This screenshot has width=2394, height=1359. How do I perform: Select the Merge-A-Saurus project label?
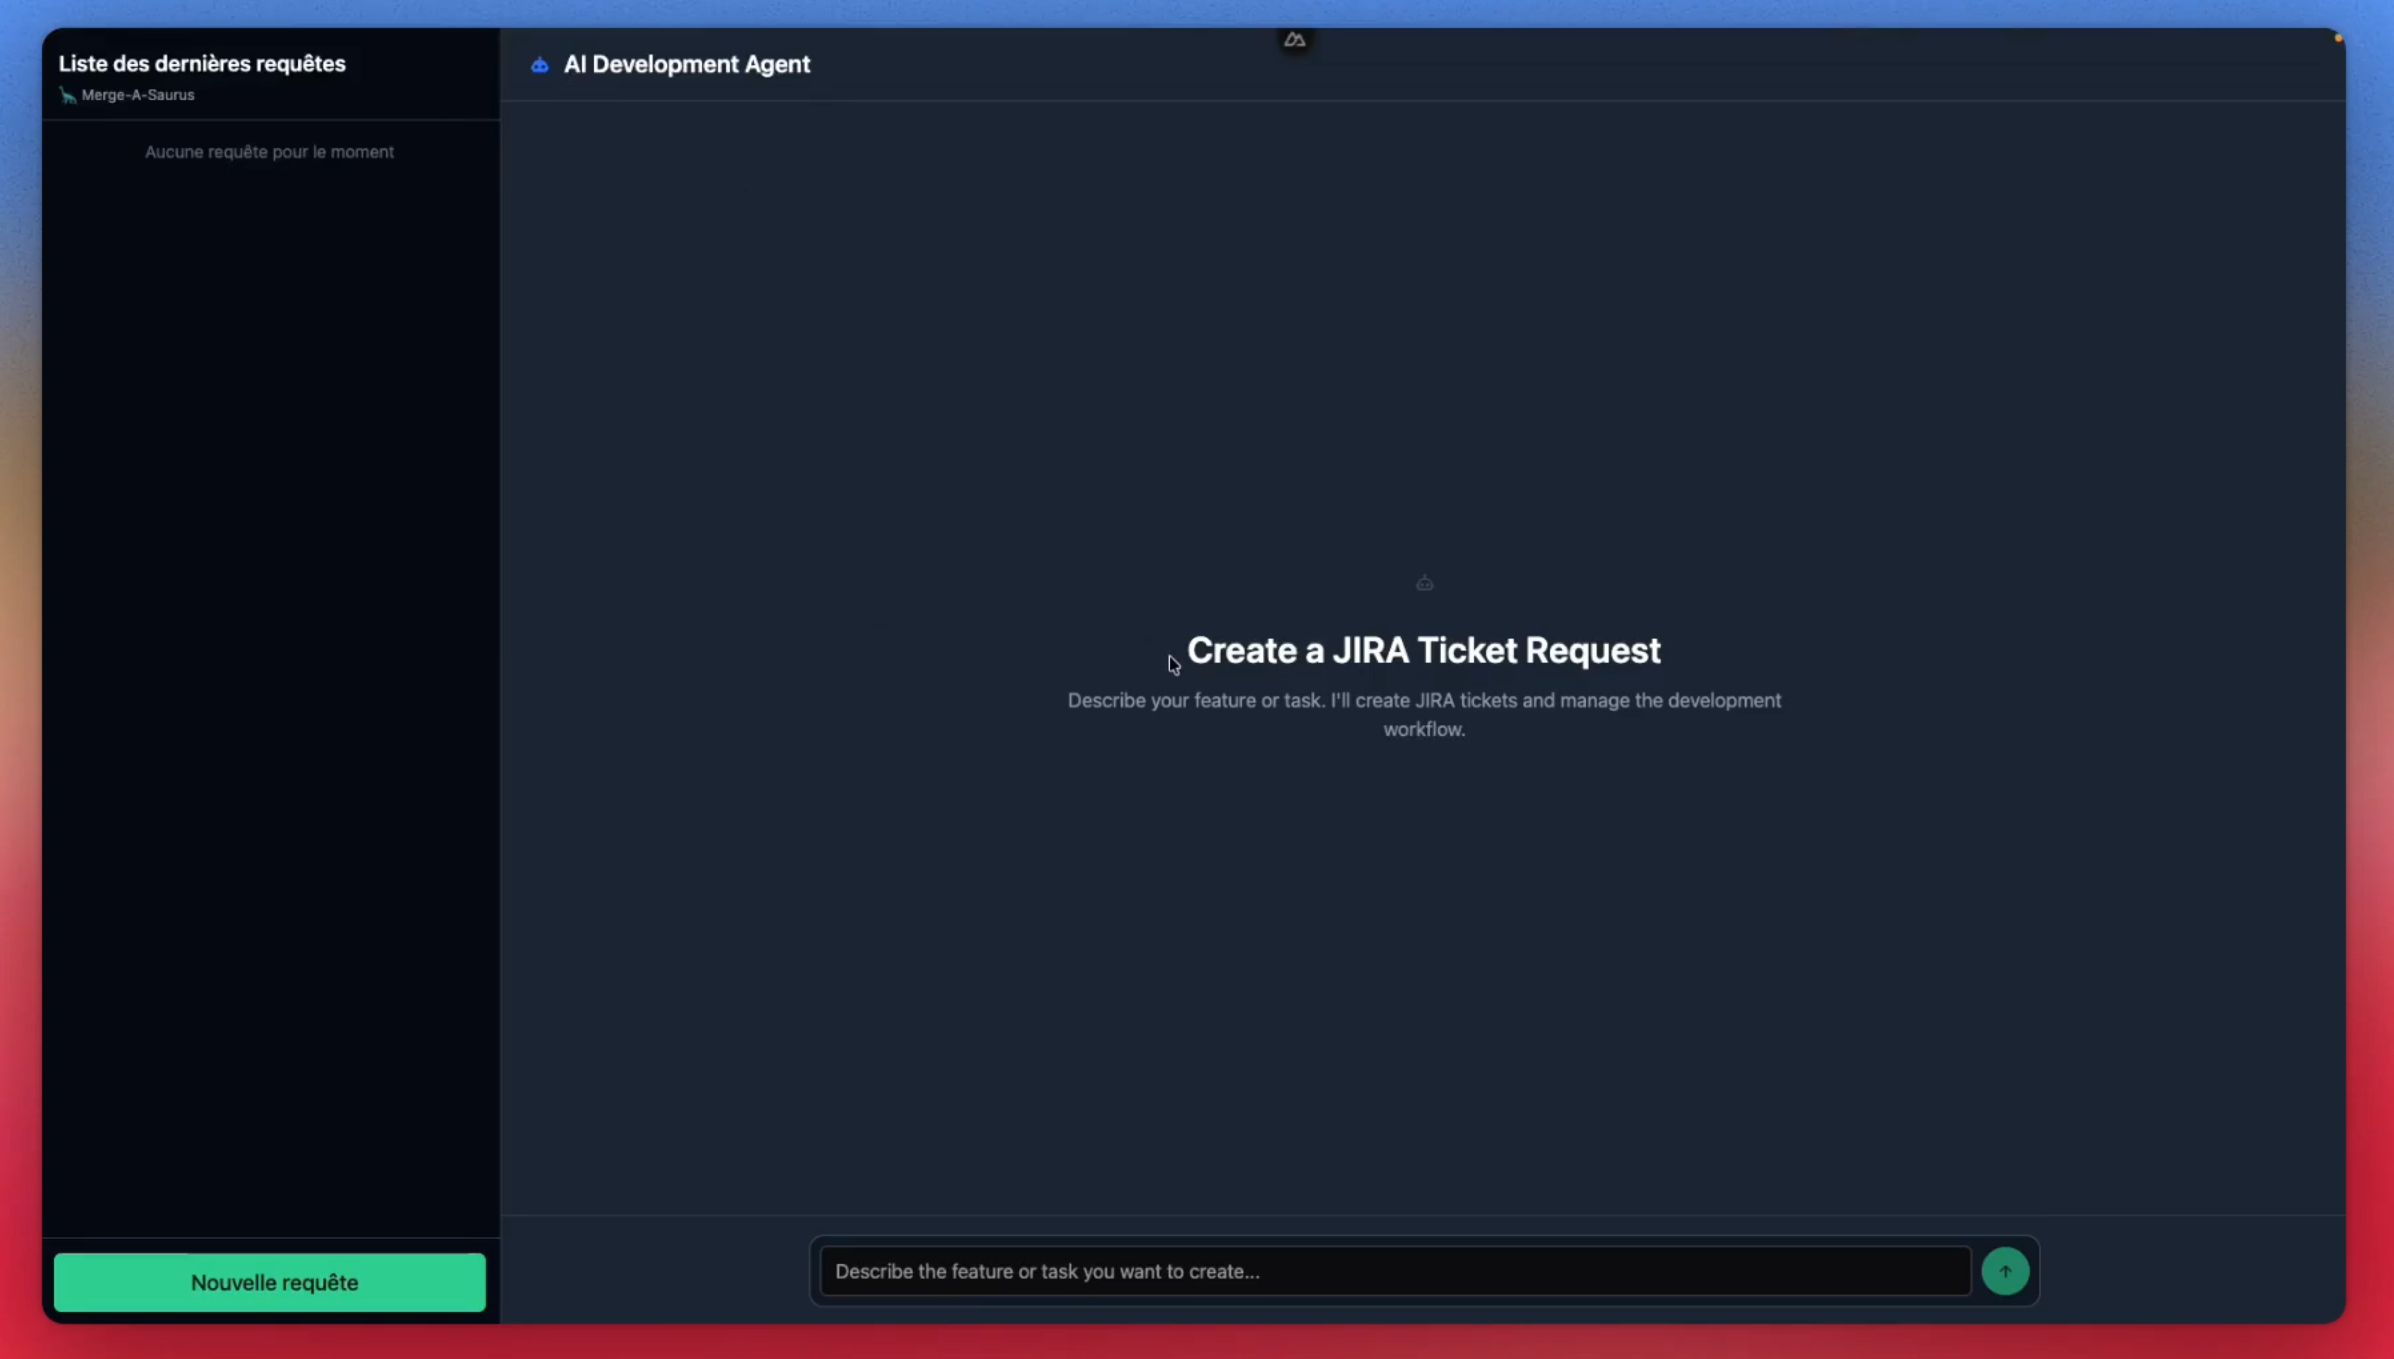click(138, 95)
